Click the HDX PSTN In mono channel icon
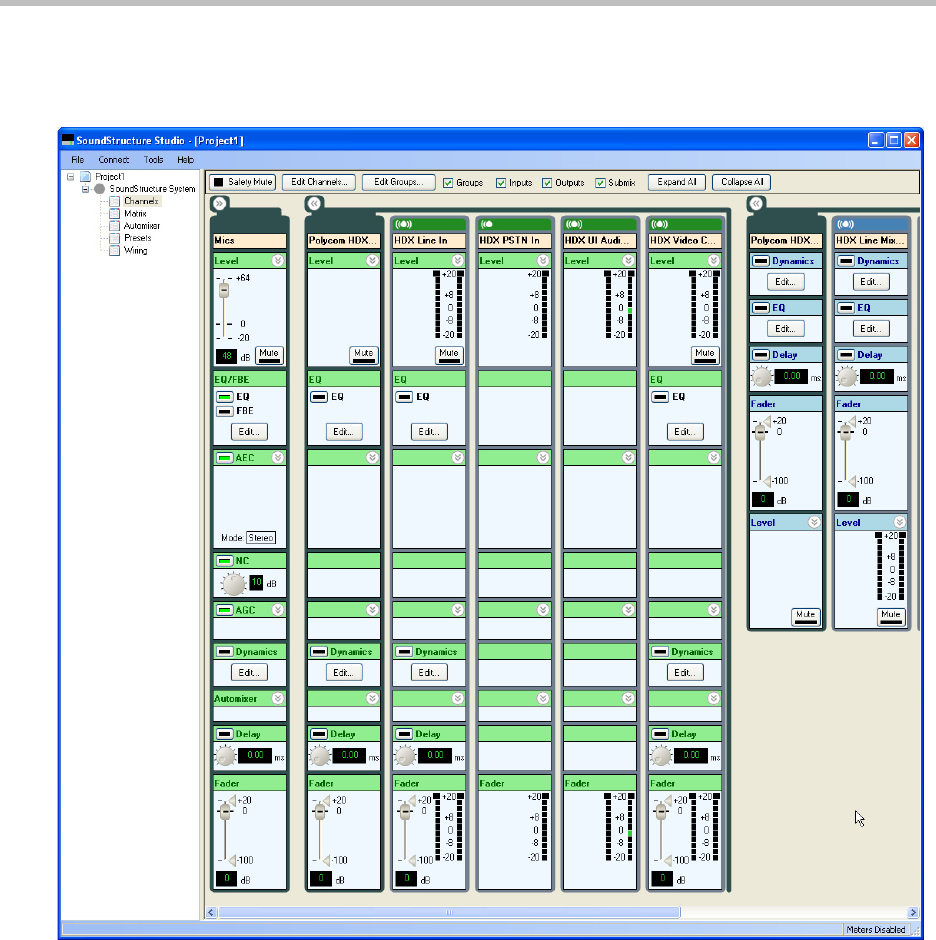Viewport: 936px width, 940px height. (x=489, y=223)
